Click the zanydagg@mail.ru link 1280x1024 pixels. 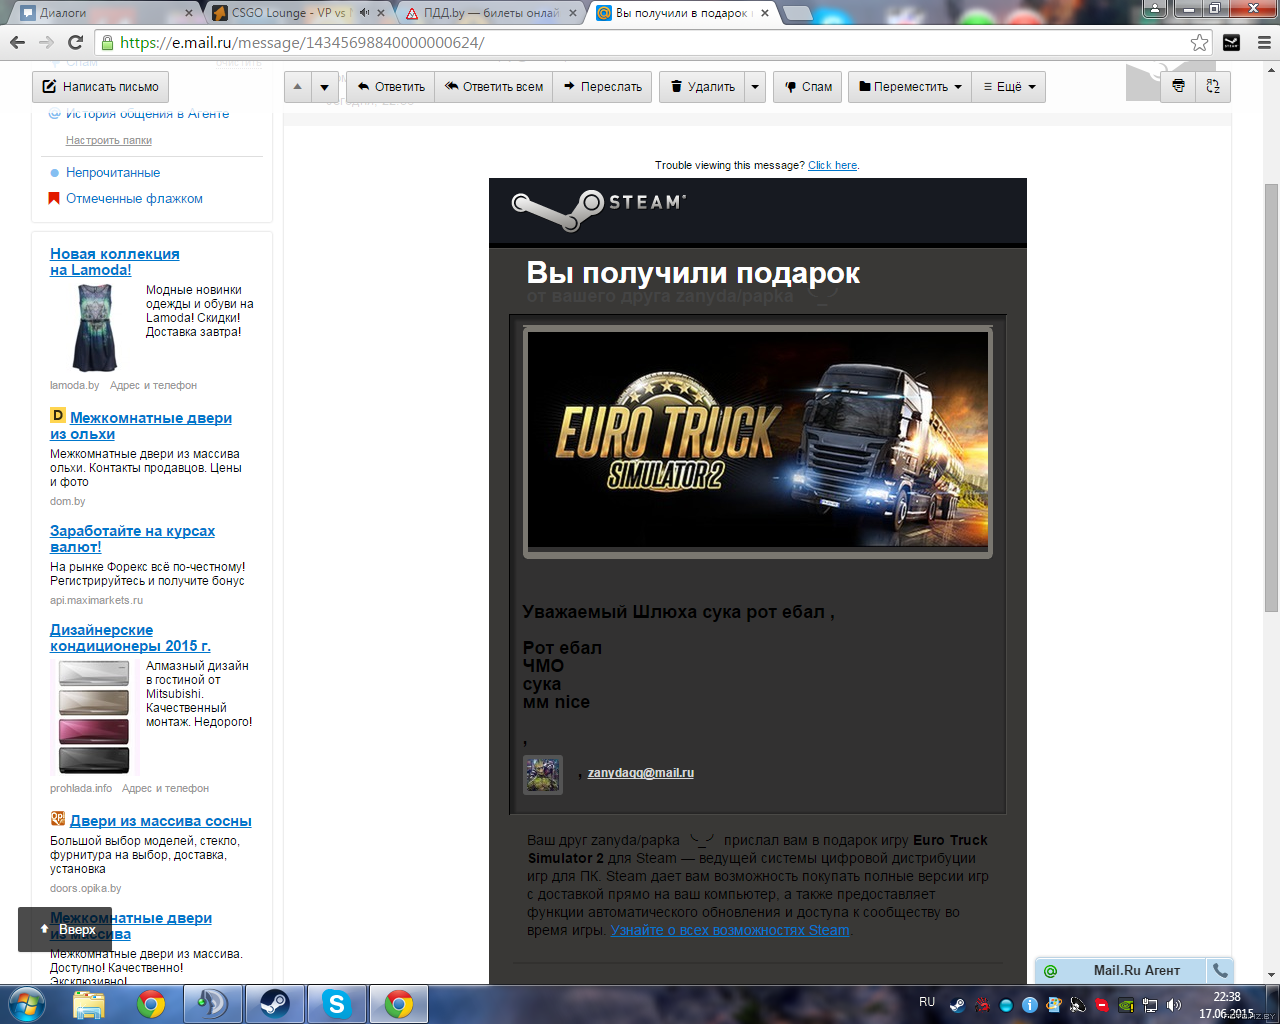pos(641,773)
